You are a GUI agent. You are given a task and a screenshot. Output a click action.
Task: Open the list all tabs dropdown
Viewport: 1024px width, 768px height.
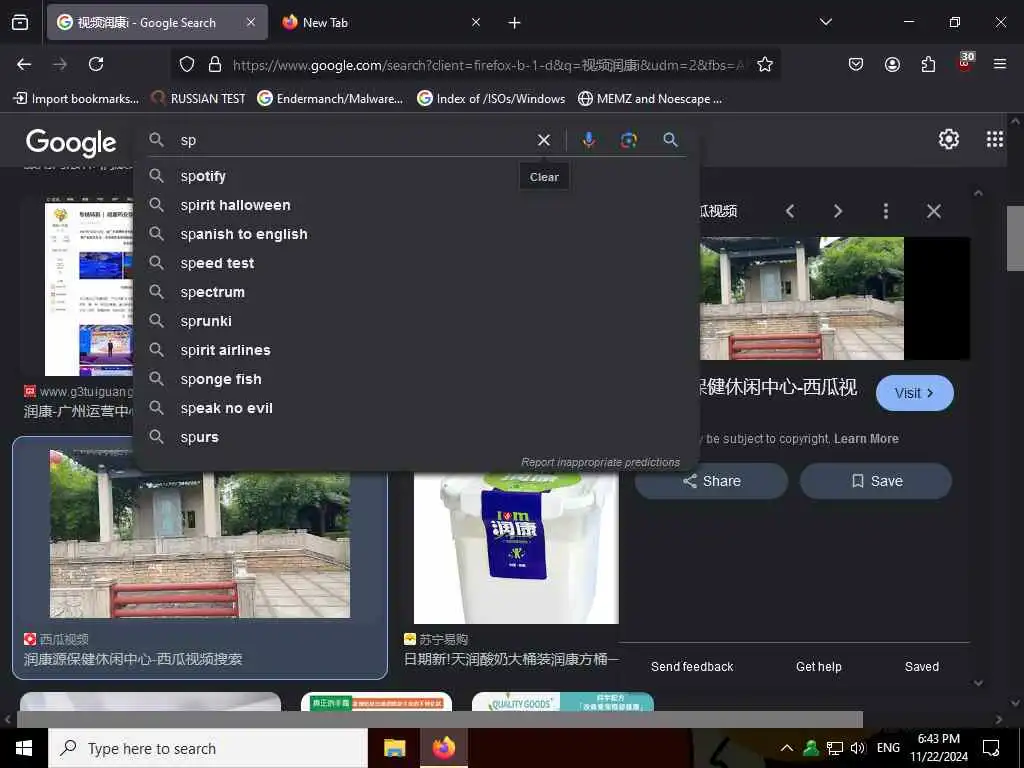(x=825, y=22)
